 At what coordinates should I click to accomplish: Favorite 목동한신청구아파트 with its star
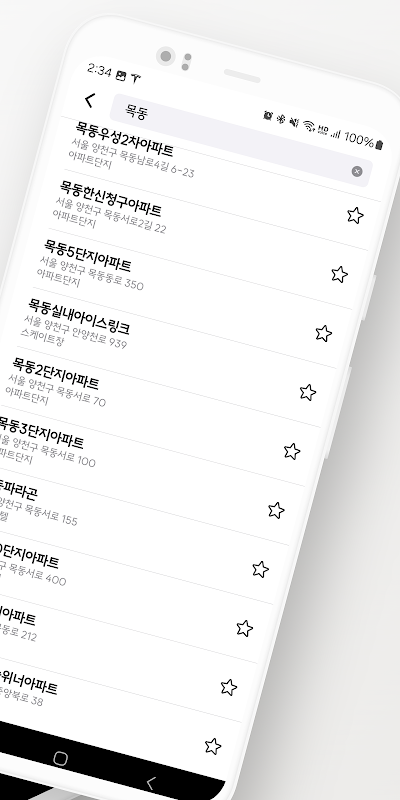point(355,215)
